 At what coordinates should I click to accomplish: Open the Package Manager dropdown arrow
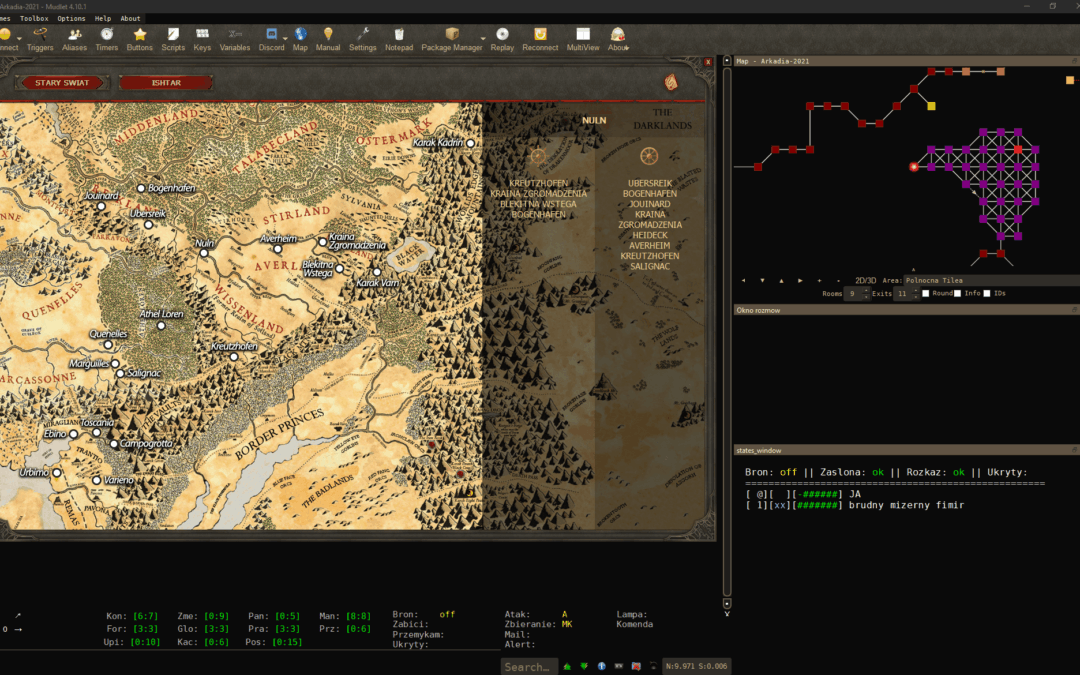point(483,39)
